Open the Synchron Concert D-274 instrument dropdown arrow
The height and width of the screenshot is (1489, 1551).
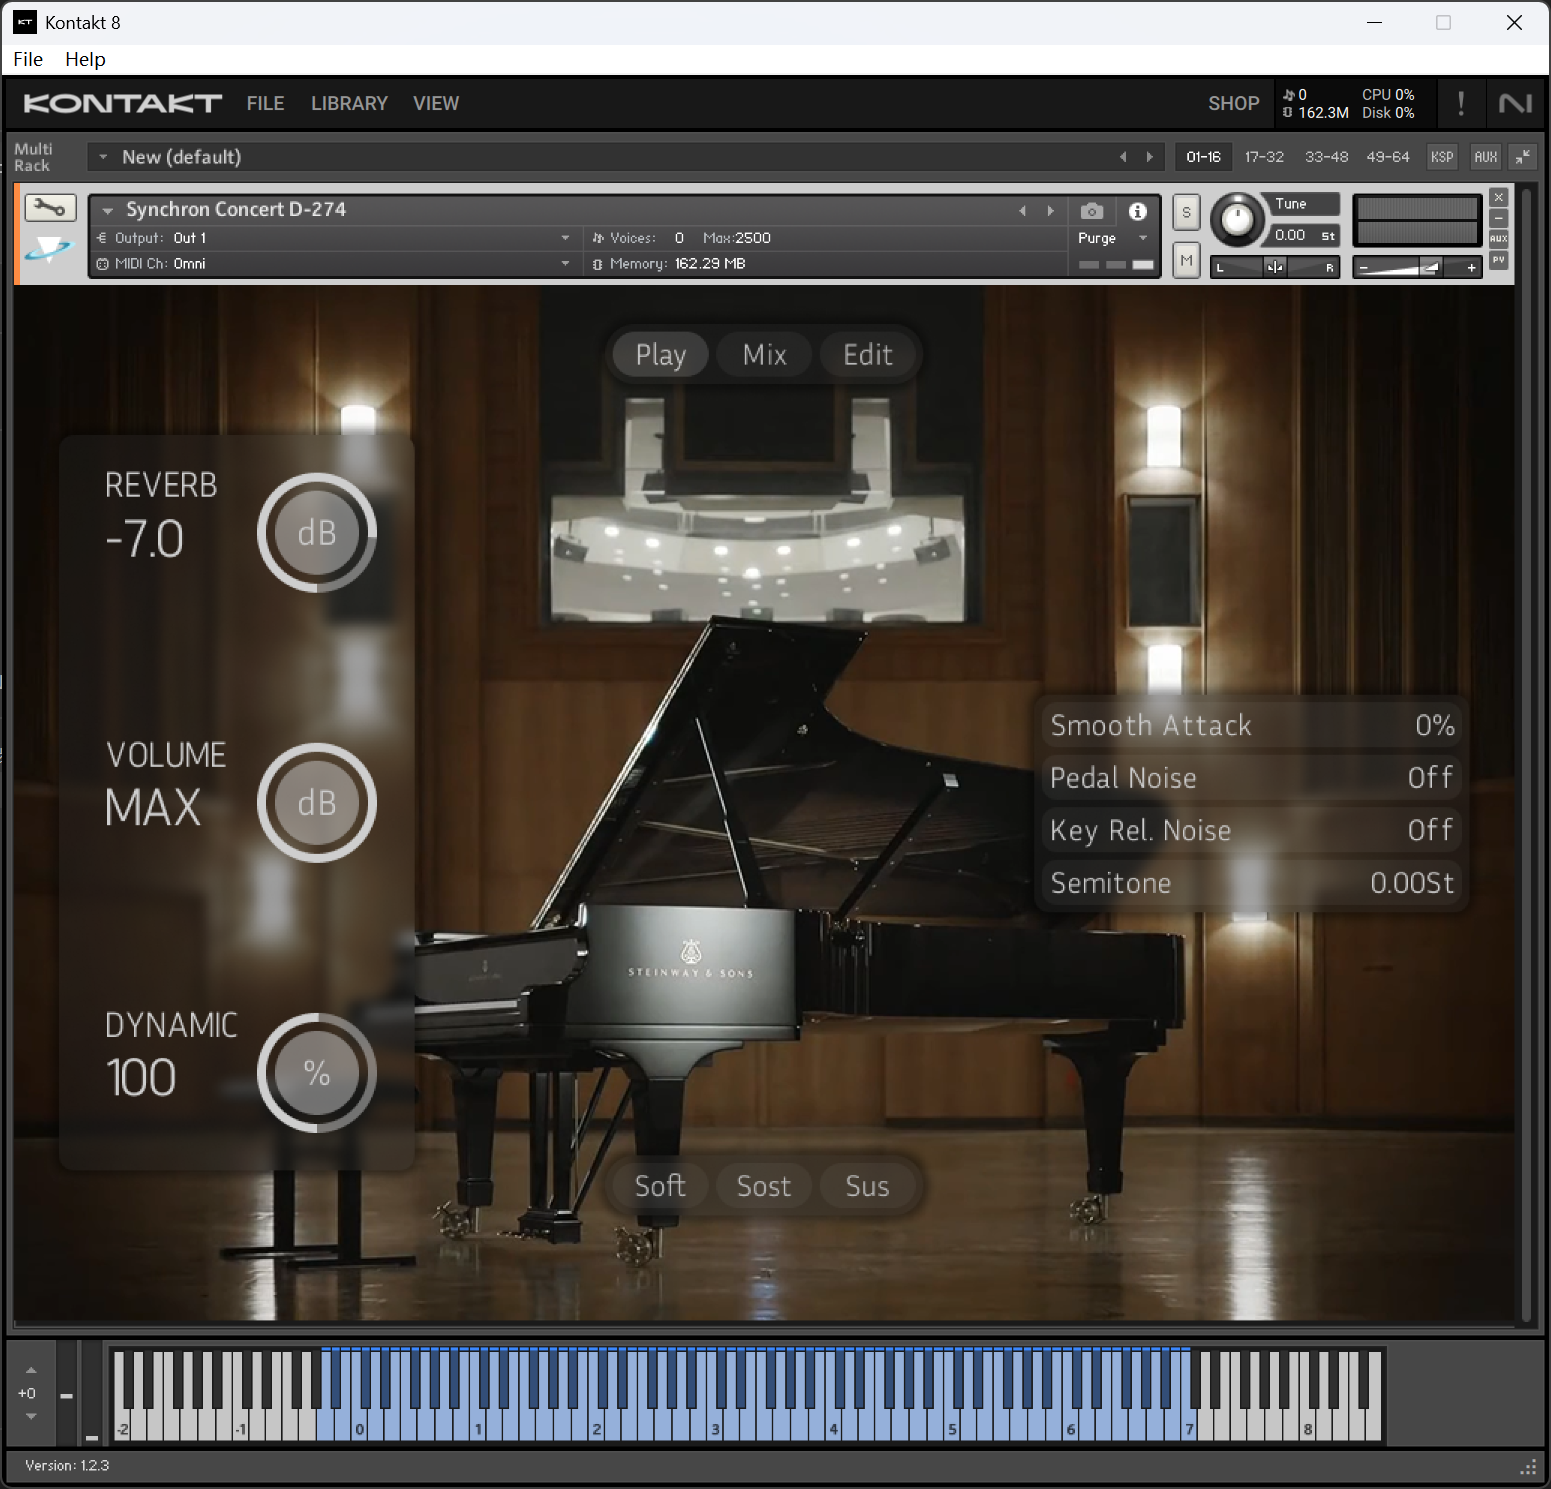click(x=107, y=211)
